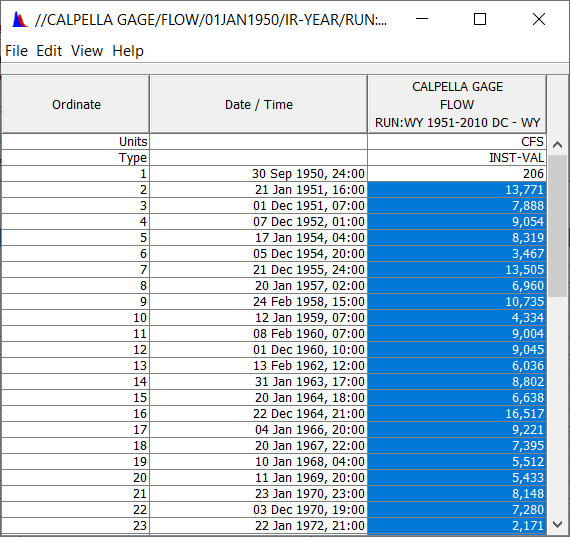Minimize the data table window

coord(422,19)
